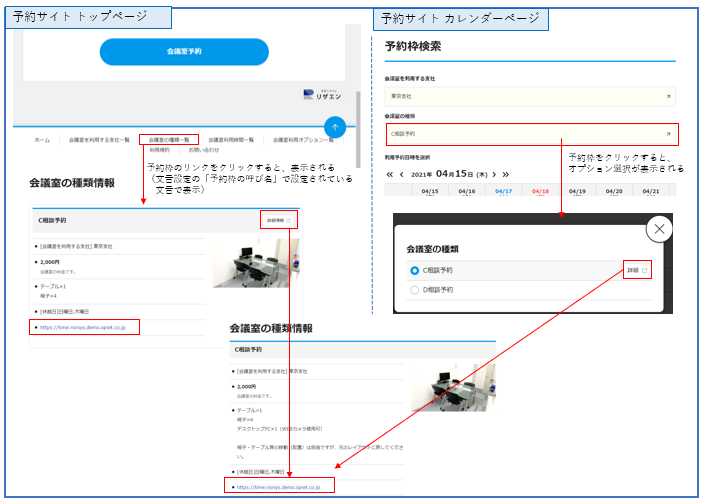Open 会議室利用オプション一覧 menu item
This screenshot has height=502, width=705.
[x=303, y=140]
